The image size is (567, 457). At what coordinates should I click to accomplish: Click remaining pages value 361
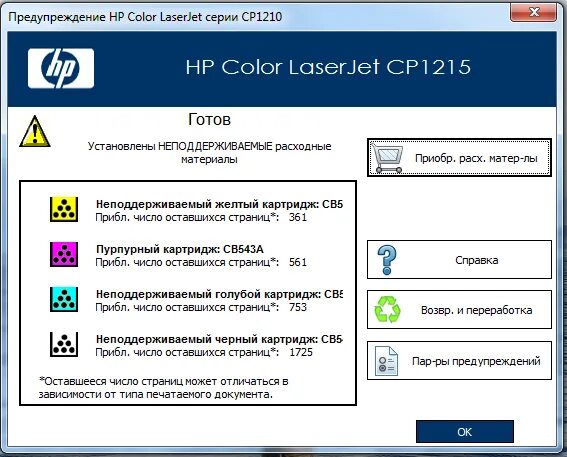point(298,217)
